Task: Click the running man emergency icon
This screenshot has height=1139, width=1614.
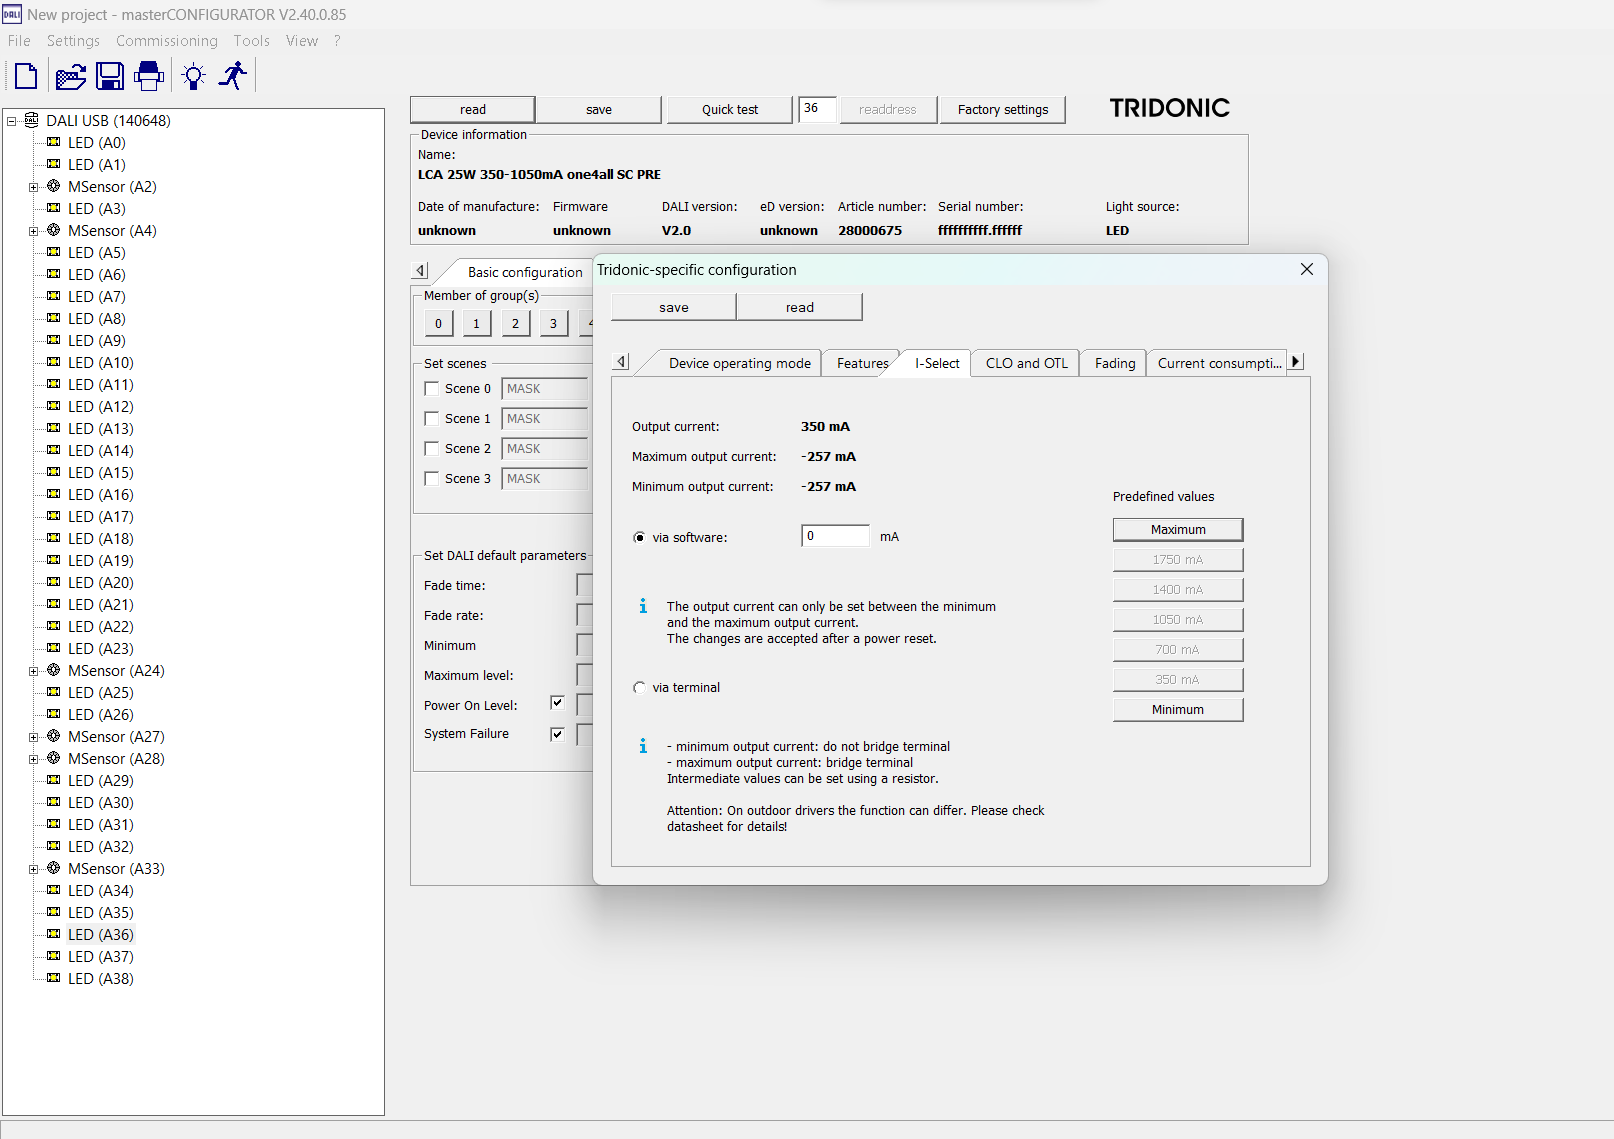Action: click(x=233, y=76)
